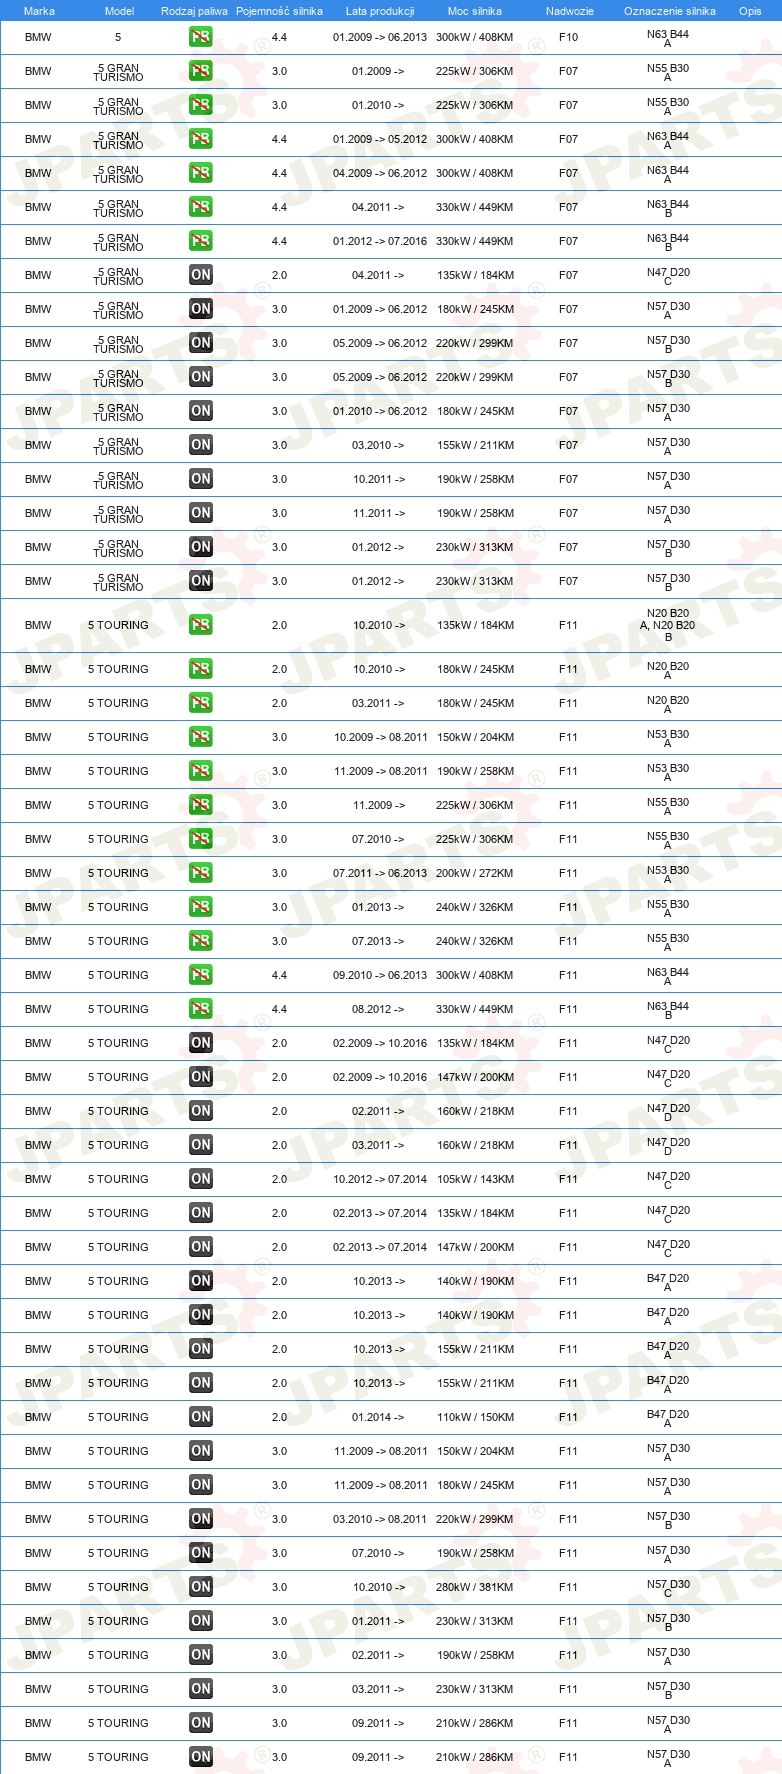Click the Nadwozie column header
The height and width of the screenshot is (1774, 782).
(x=569, y=11)
